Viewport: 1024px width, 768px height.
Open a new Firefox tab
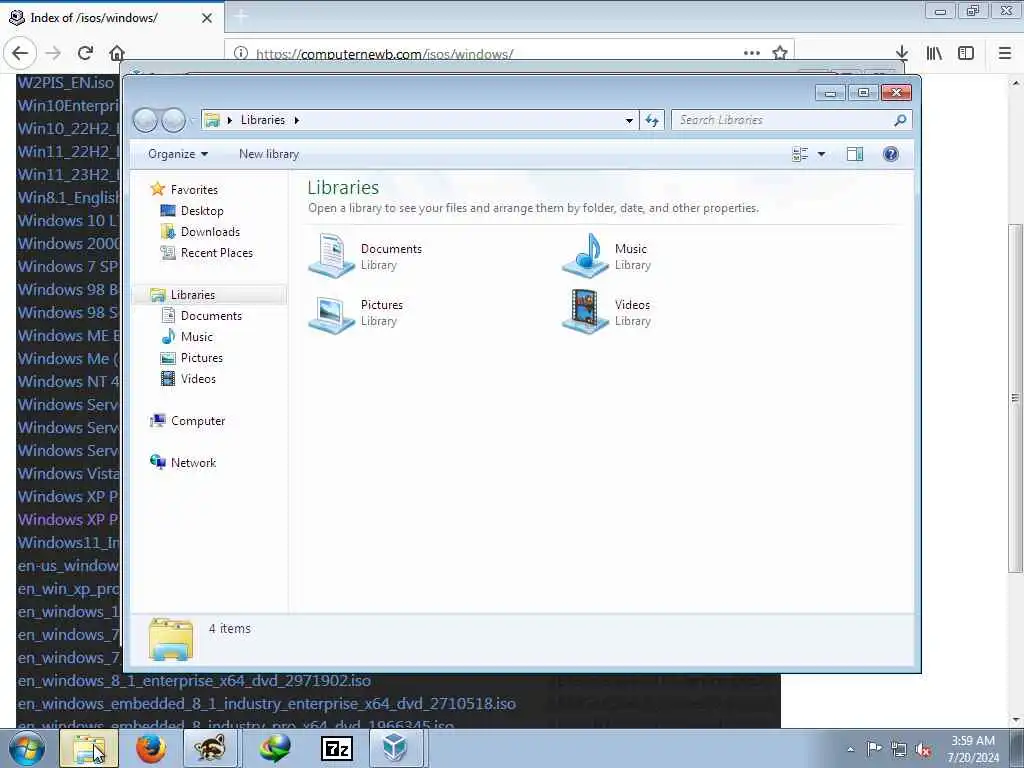coord(241,17)
